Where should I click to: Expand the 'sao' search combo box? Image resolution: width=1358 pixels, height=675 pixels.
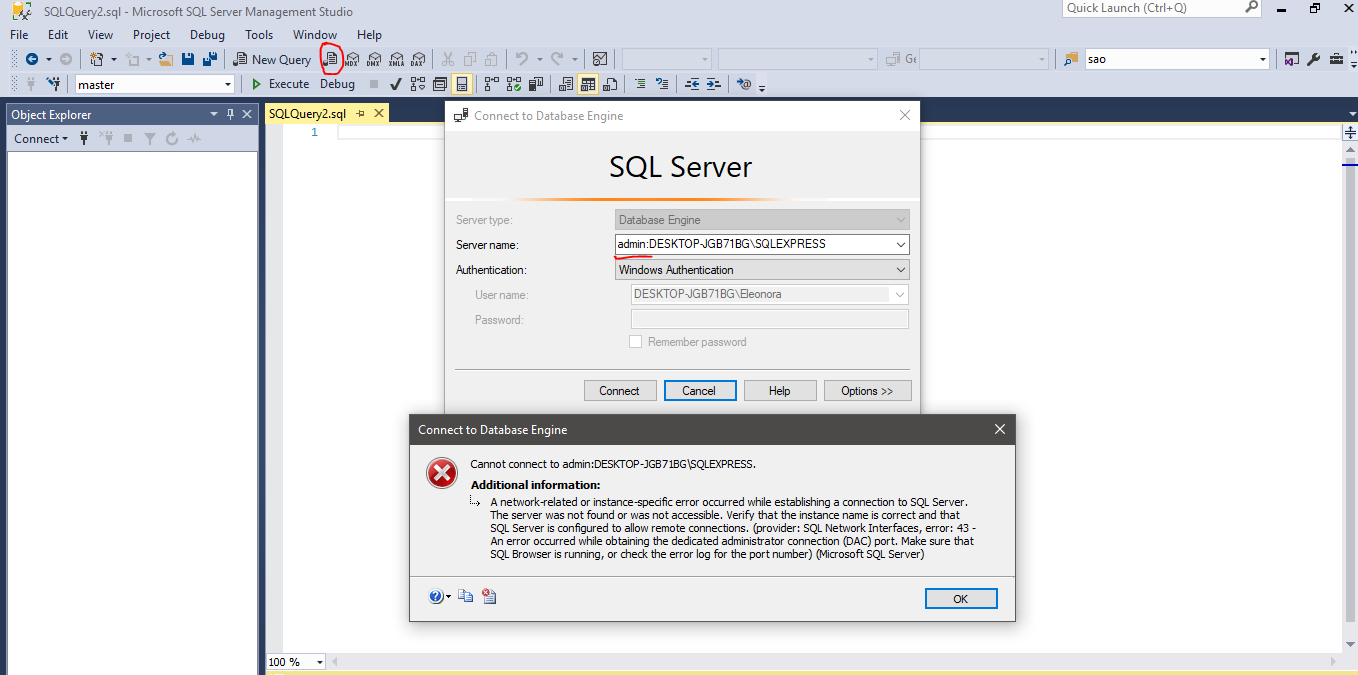tap(1263, 59)
